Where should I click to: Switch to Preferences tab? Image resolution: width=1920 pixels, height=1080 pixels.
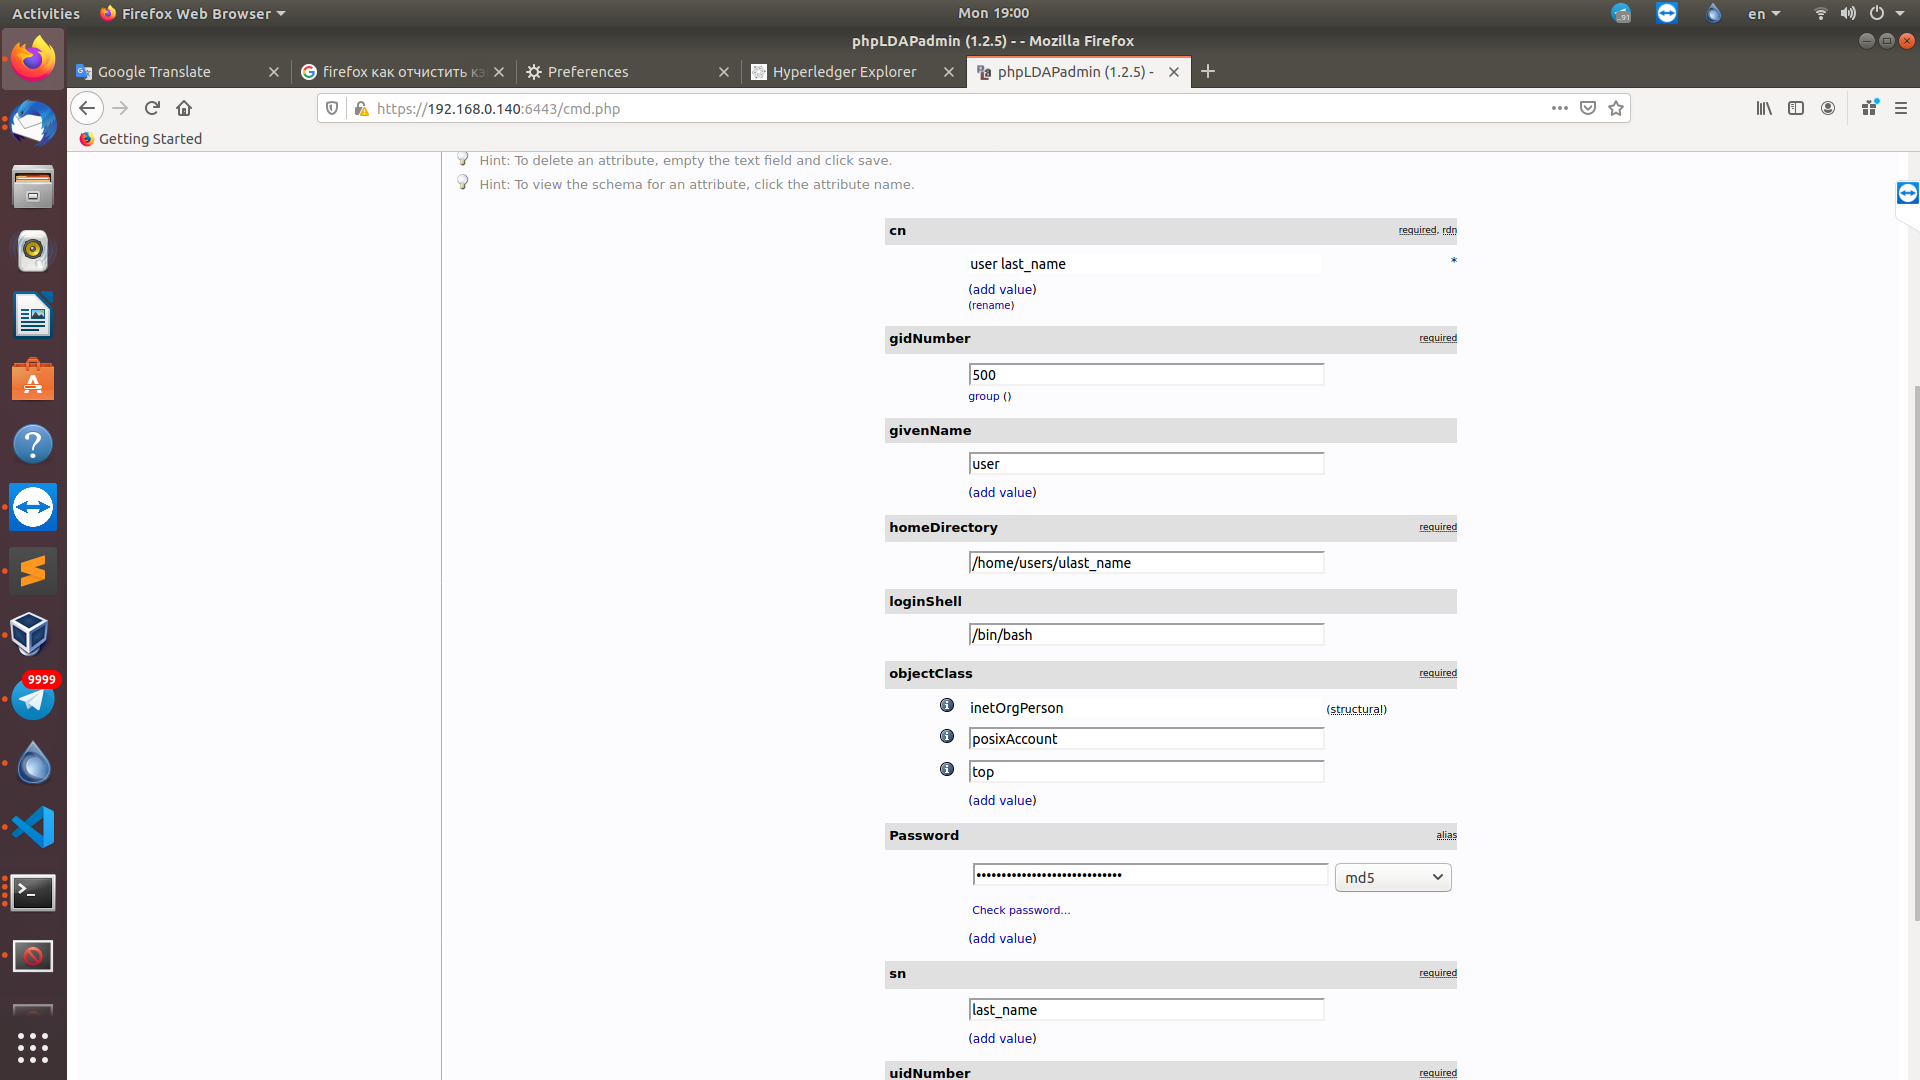588,72
